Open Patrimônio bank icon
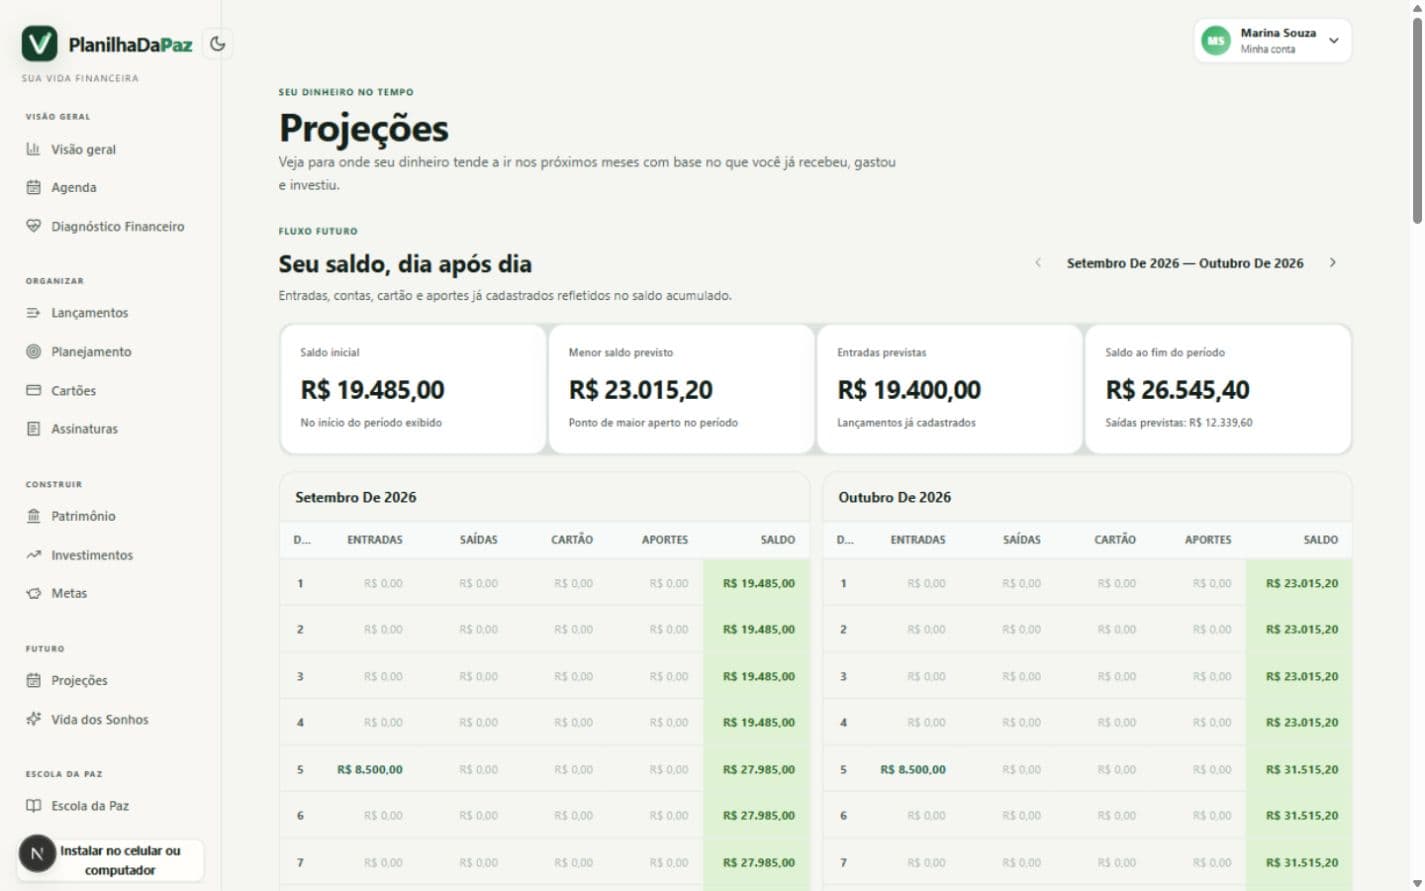The width and height of the screenshot is (1425, 891). [x=33, y=516]
